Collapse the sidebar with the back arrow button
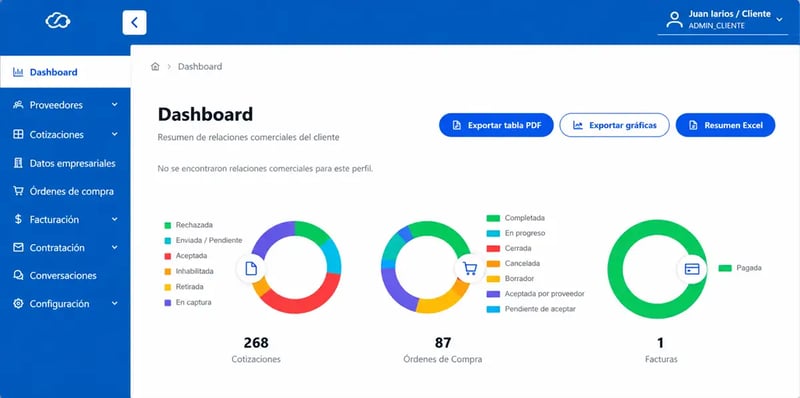 pyautogui.click(x=134, y=22)
